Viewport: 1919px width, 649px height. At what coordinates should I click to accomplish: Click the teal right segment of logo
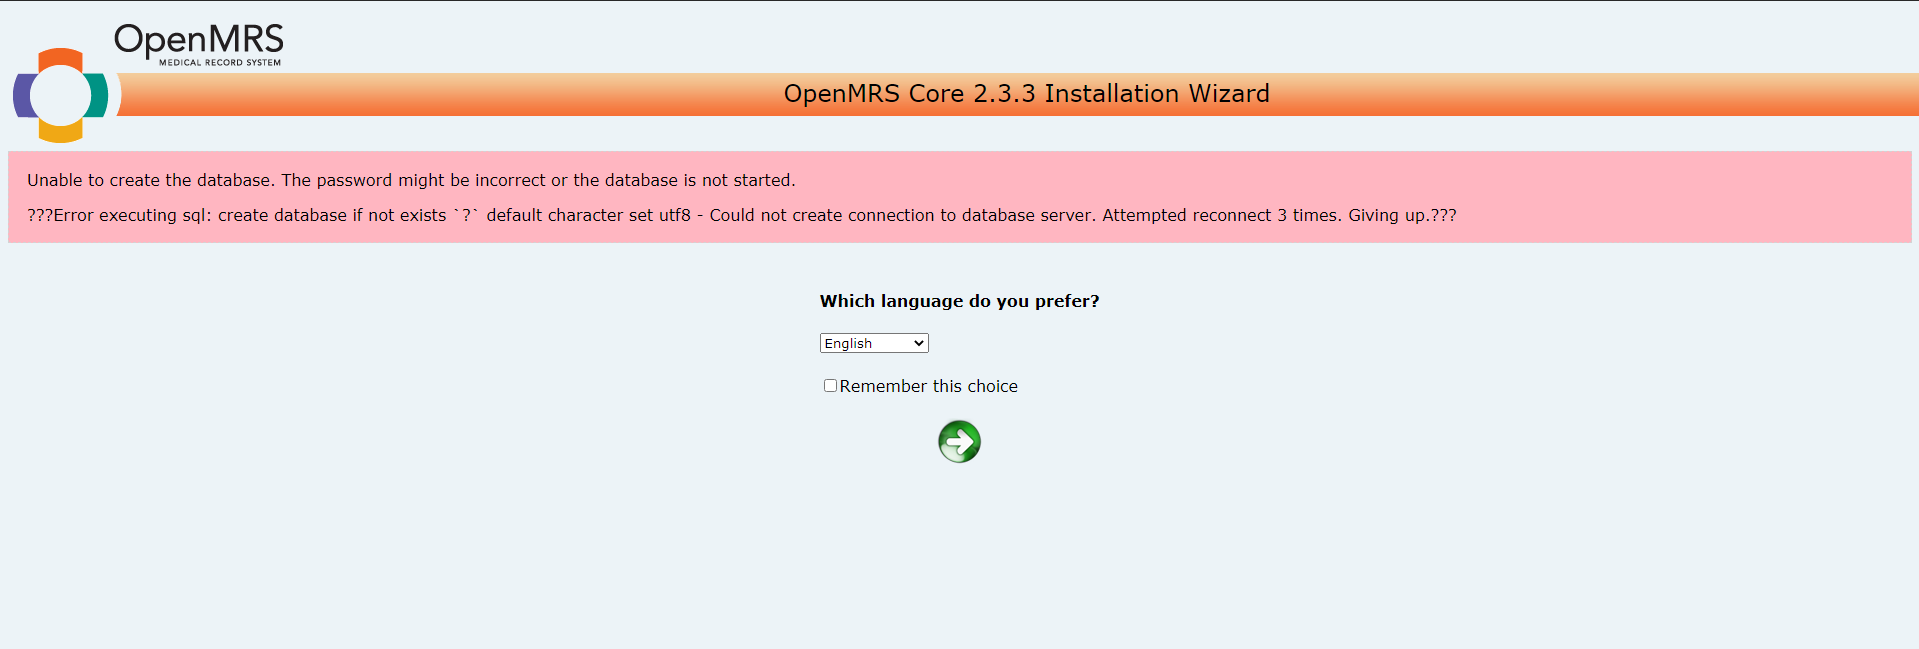pos(99,95)
